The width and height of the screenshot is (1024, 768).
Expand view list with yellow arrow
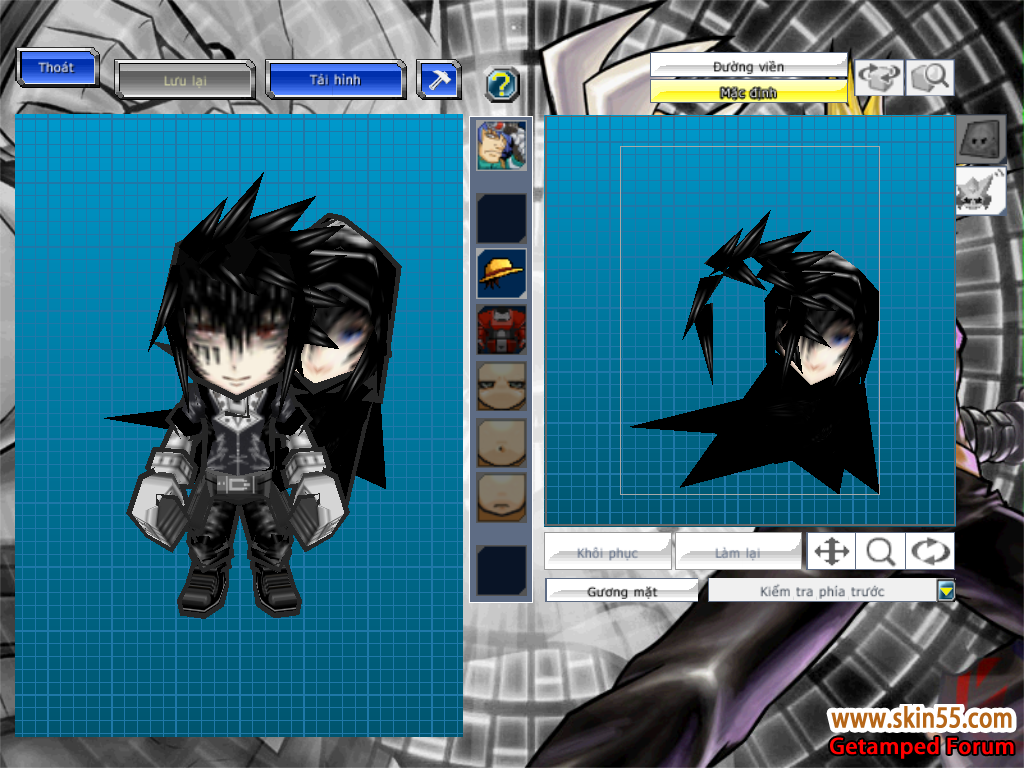click(946, 591)
